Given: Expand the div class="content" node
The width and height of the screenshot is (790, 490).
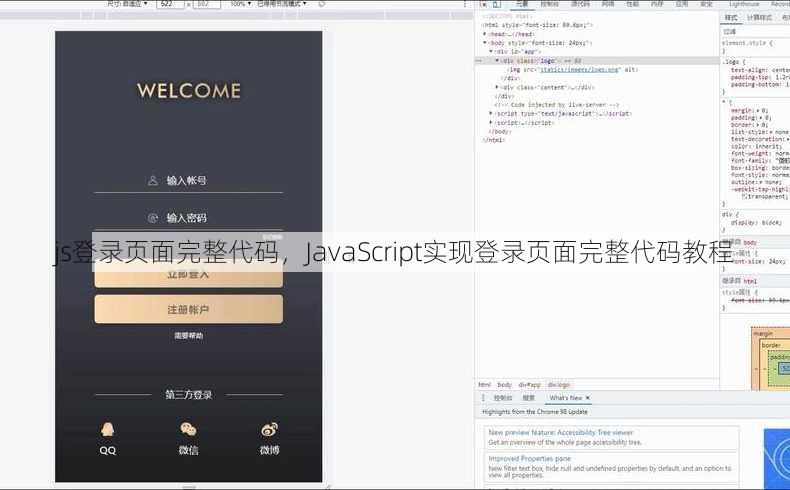Looking at the screenshot, I should [x=497, y=87].
